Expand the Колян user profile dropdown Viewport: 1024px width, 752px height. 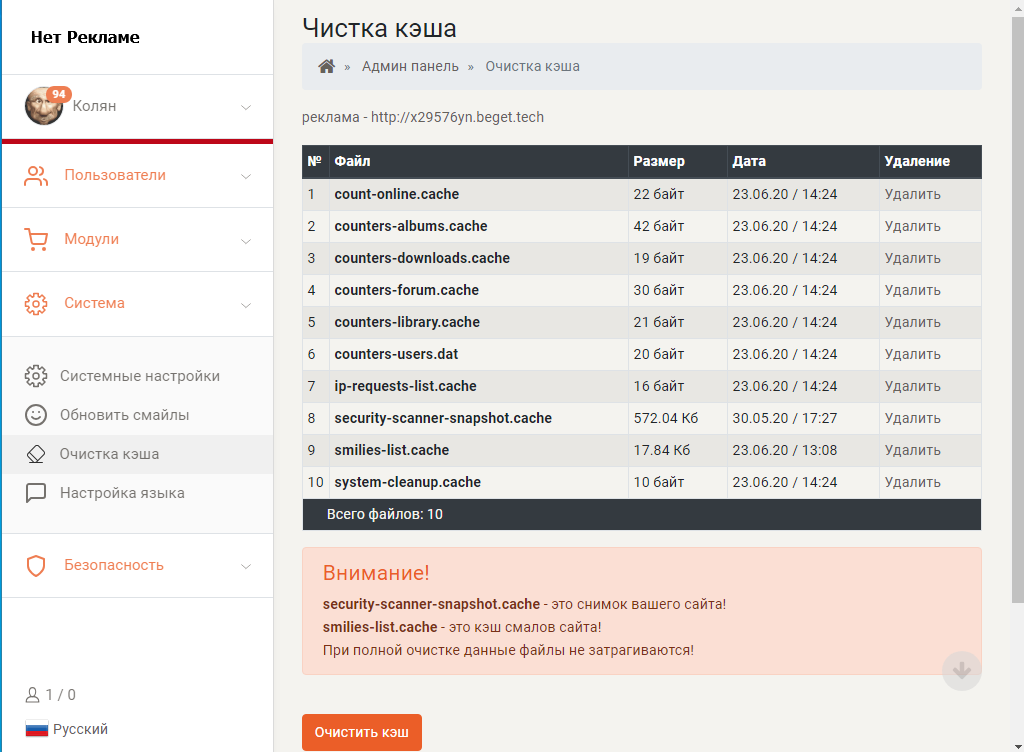[x=246, y=107]
